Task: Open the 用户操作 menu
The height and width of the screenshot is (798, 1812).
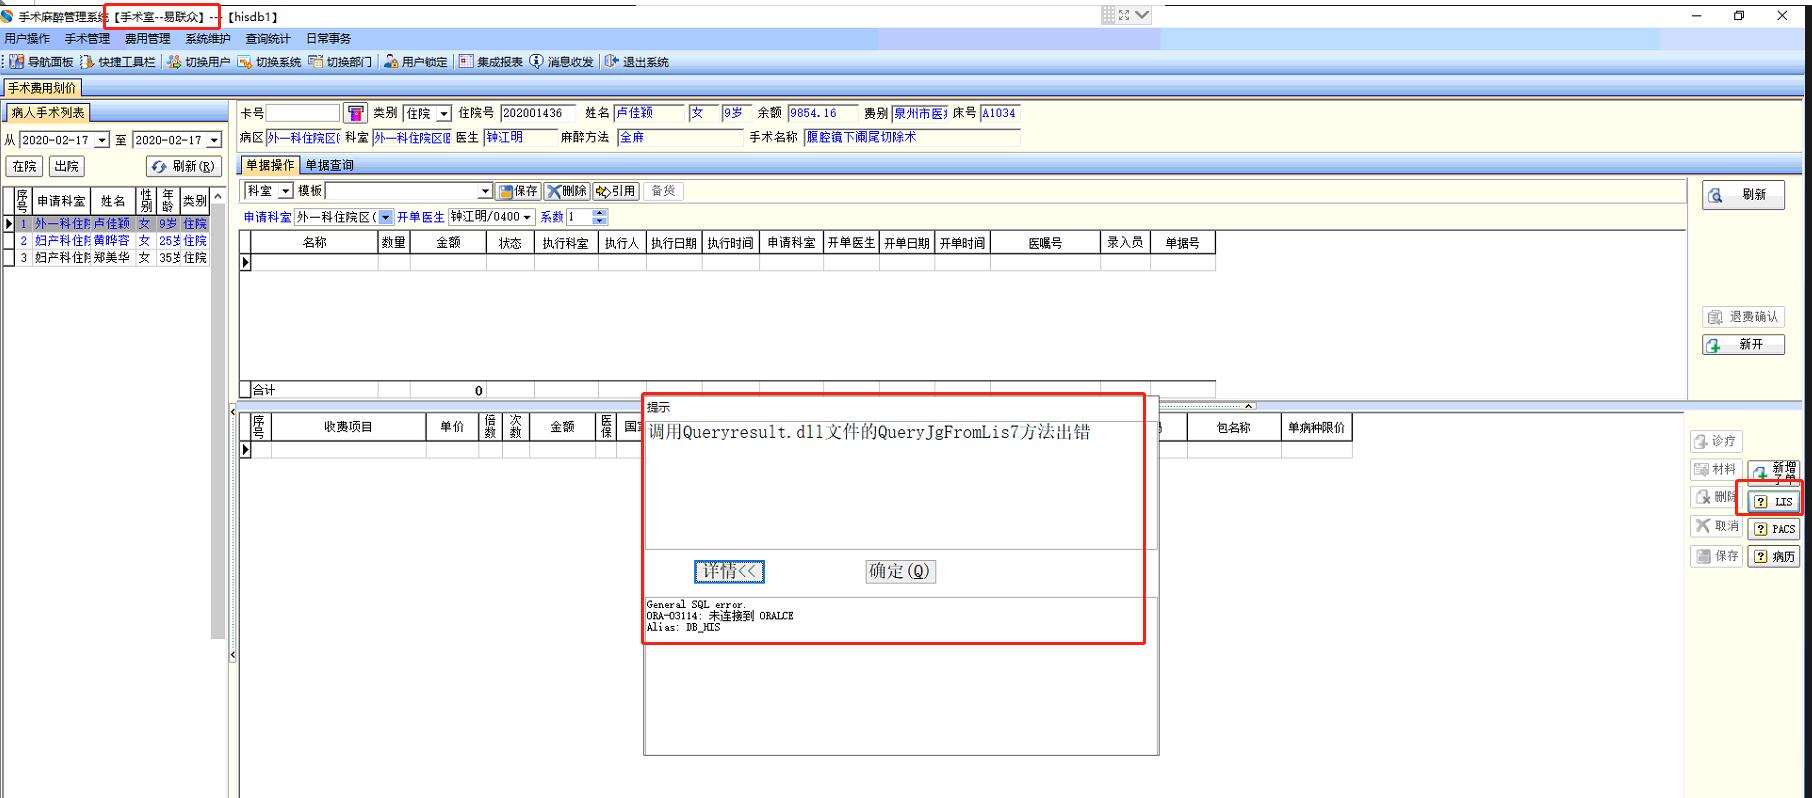Action: pyautogui.click(x=27, y=39)
